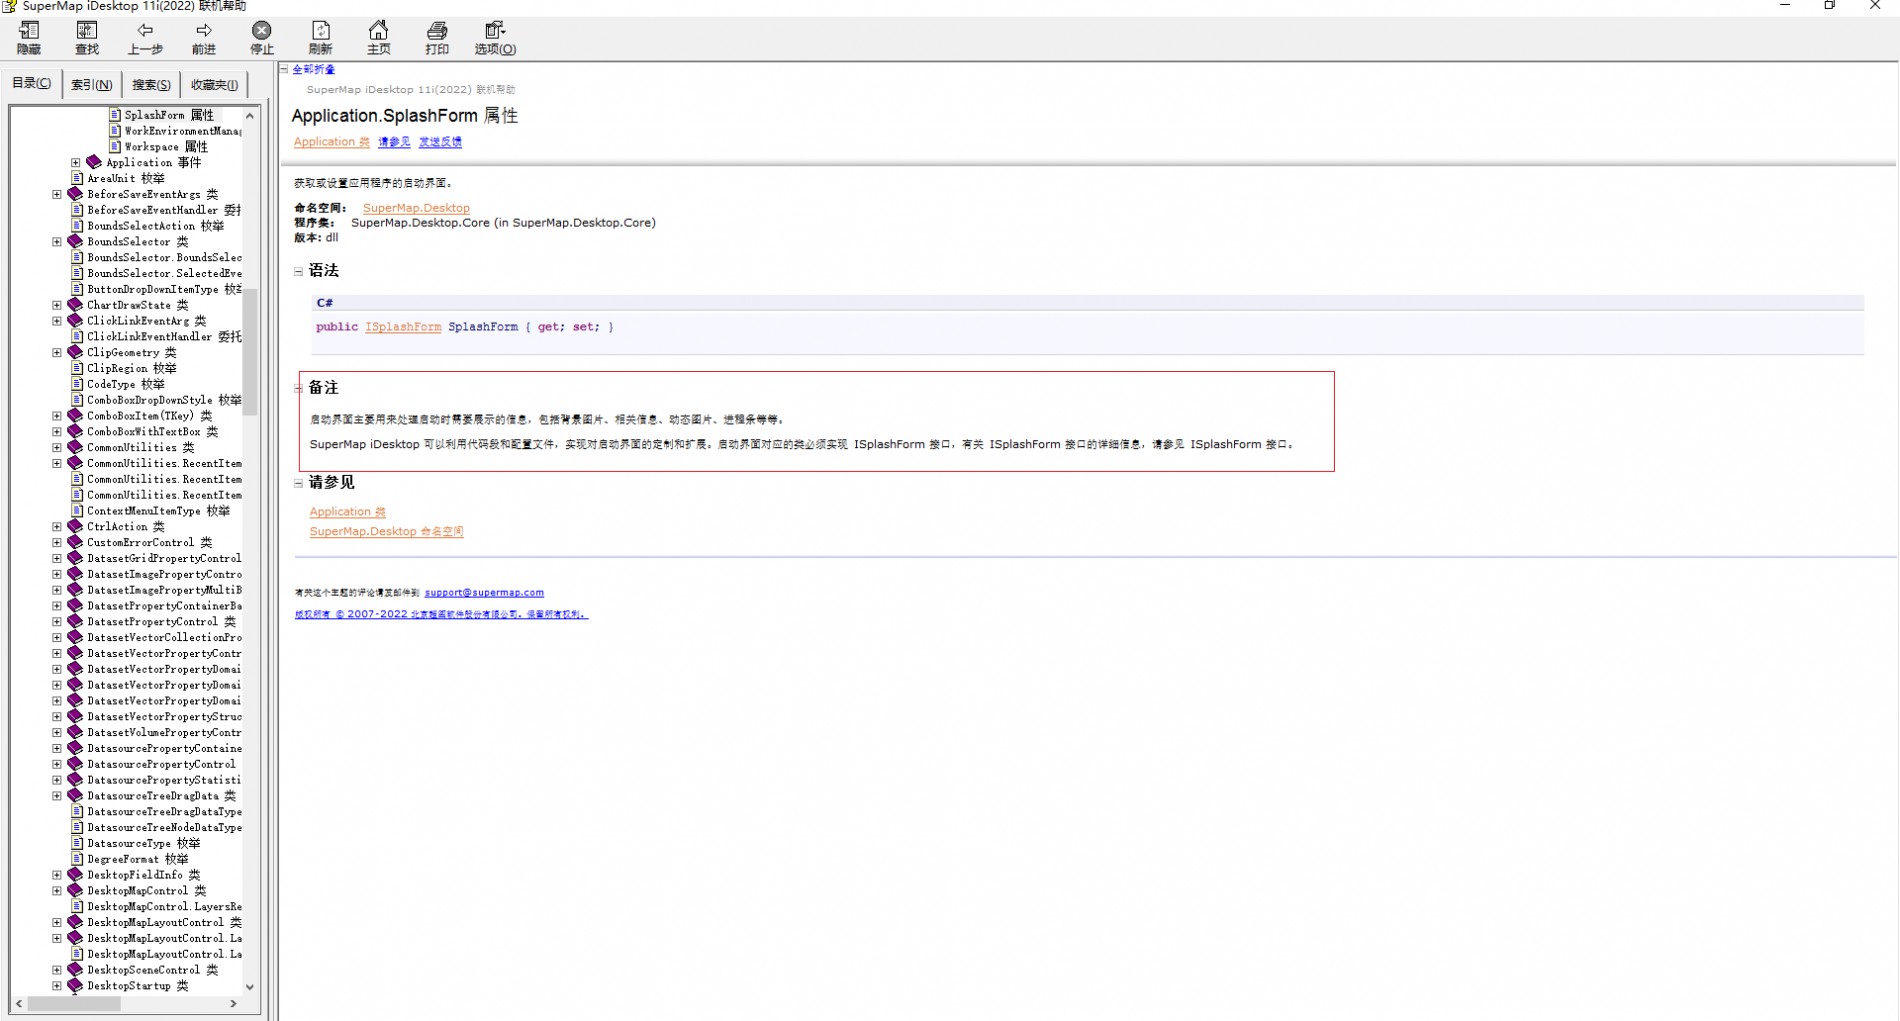Click the 发送反馈 feedback link
1900x1021 pixels.
pos(440,142)
